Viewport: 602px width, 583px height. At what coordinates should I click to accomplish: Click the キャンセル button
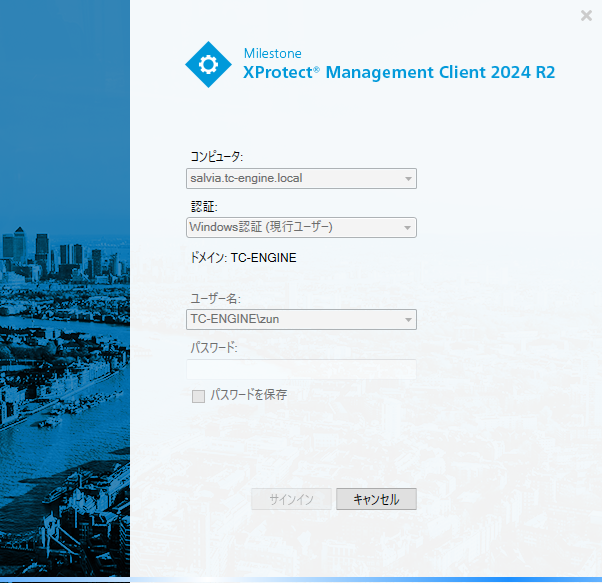[x=376, y=499]
